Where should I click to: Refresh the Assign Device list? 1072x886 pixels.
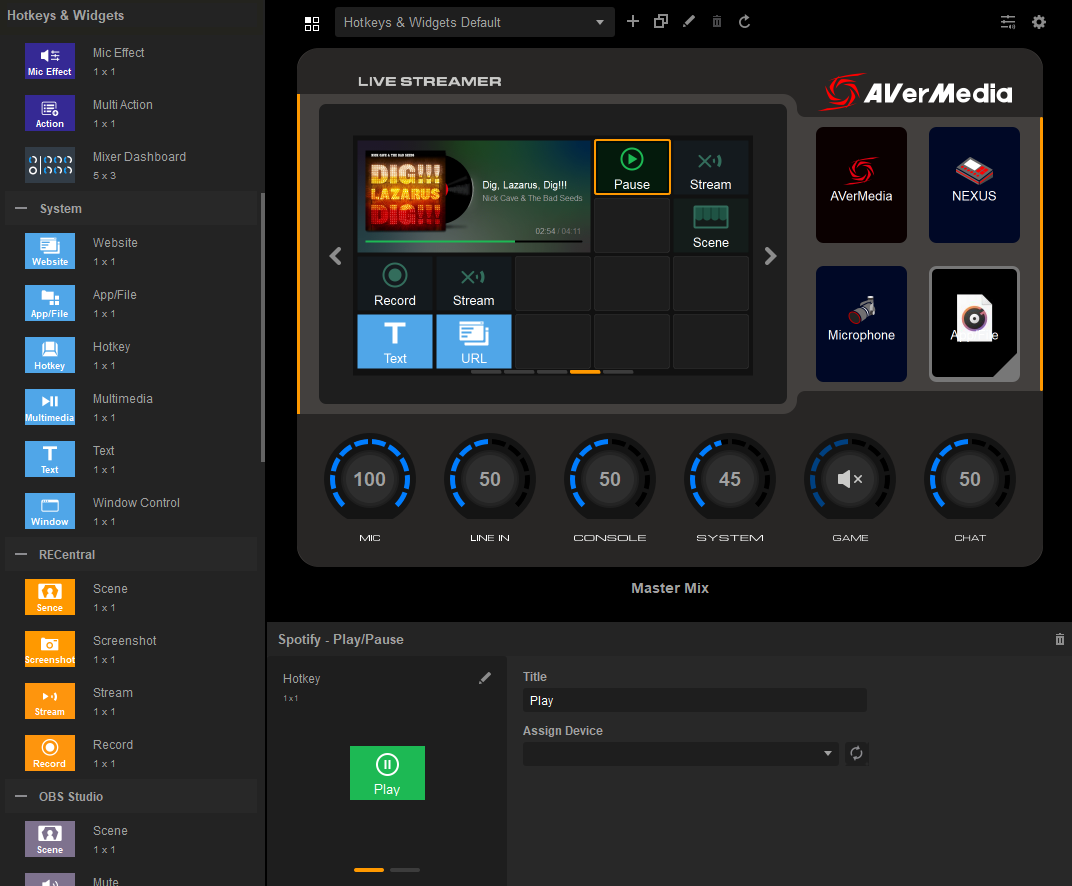click(856, 753)
